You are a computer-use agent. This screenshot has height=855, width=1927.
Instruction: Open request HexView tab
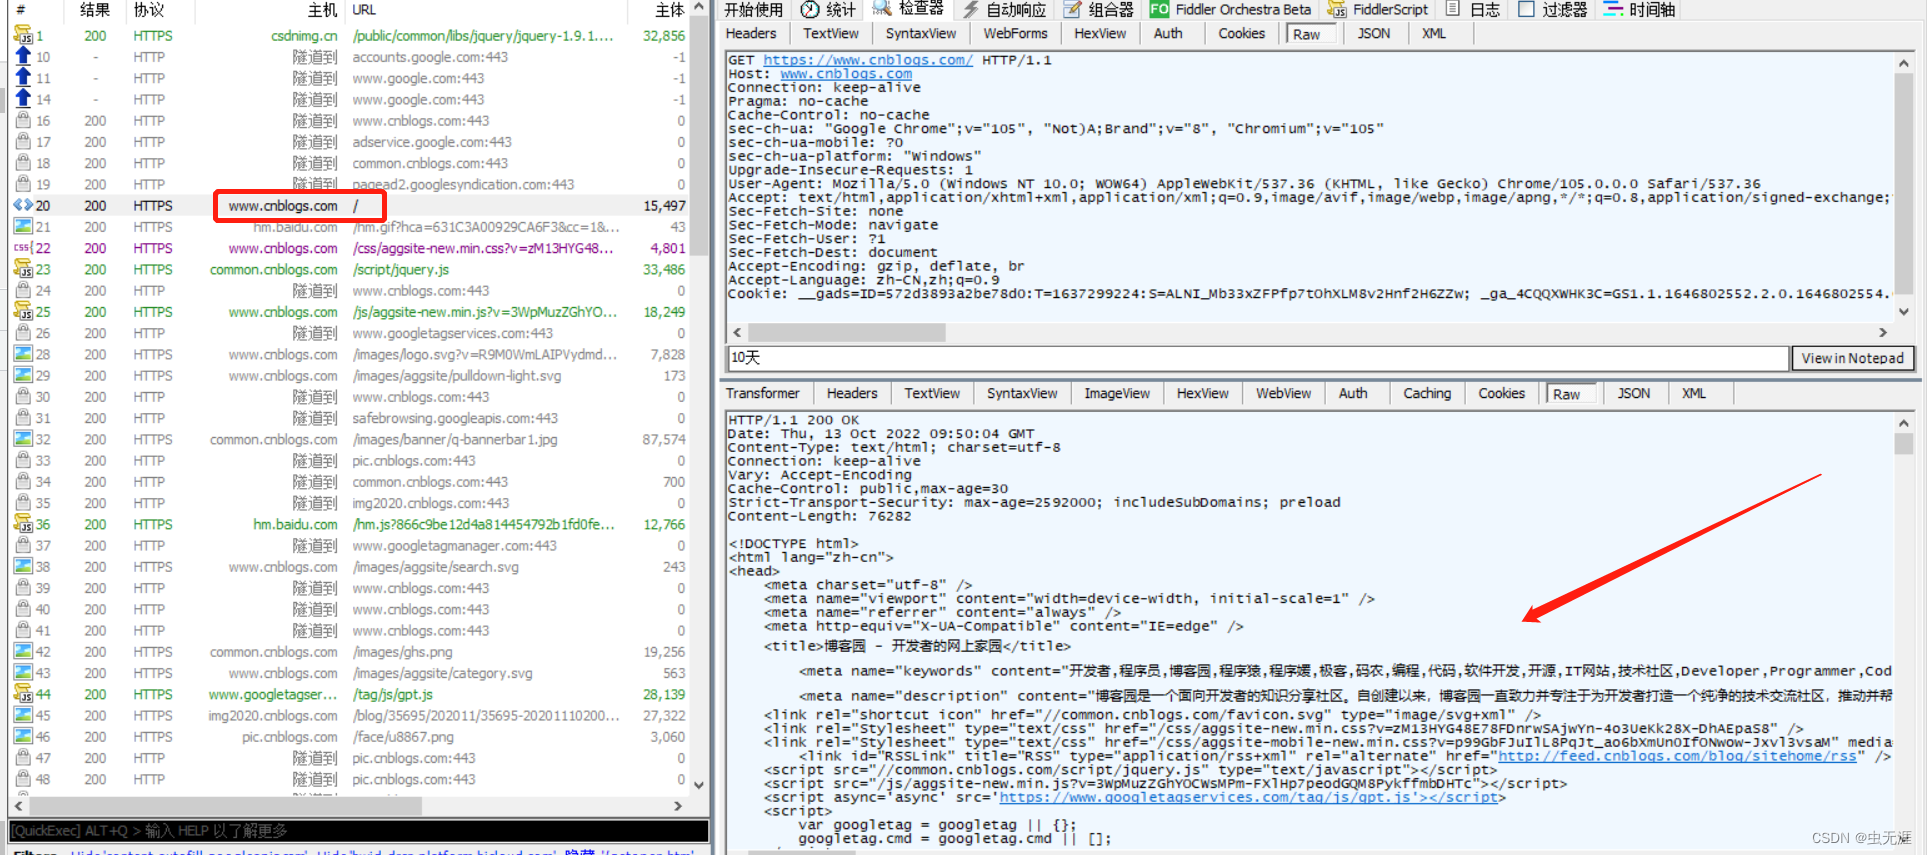pyautogui.click(x=1100, y=34)
